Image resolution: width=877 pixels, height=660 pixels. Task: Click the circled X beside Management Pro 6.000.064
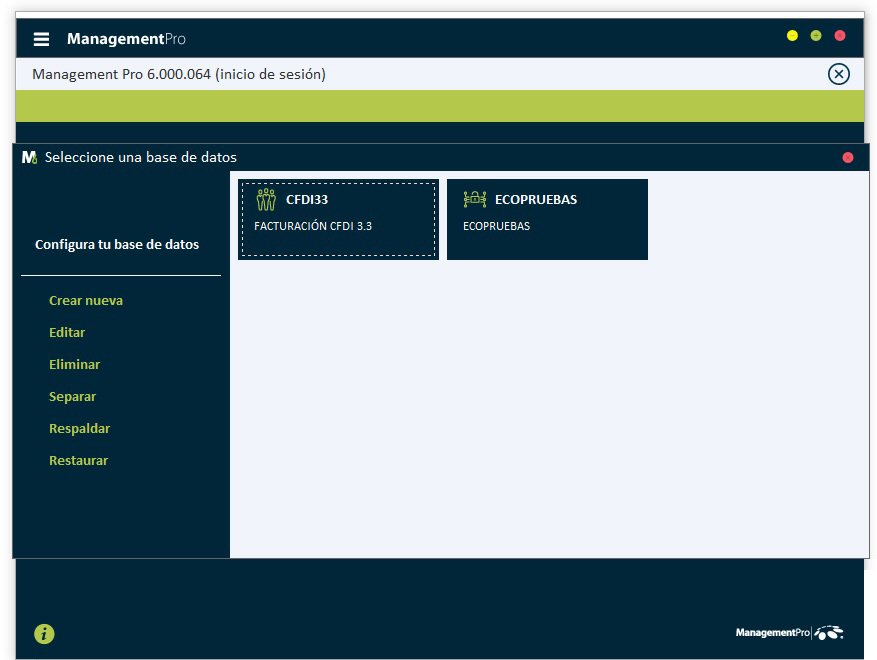click(838, 74)
